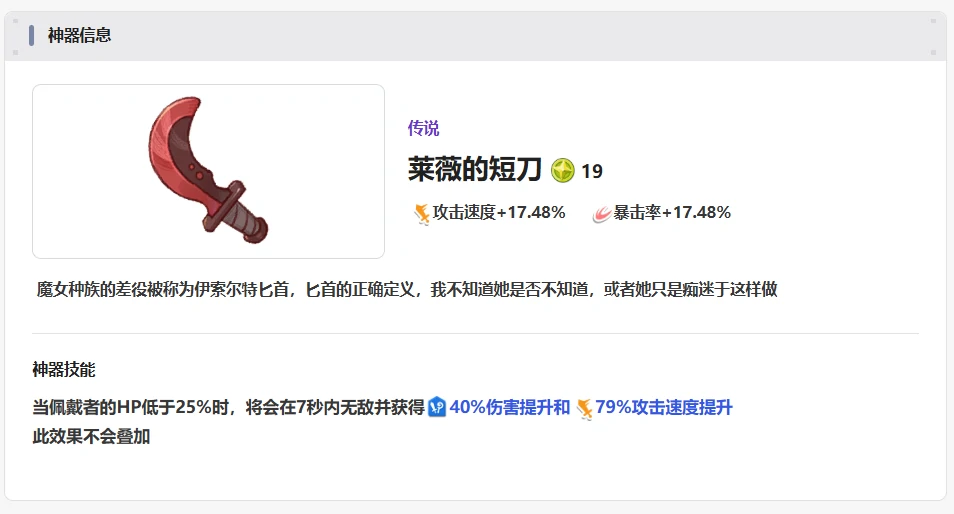The image size is (954, 514).
Task: Click the 此效果不会叠加 note text
Action: pos(91,436)
